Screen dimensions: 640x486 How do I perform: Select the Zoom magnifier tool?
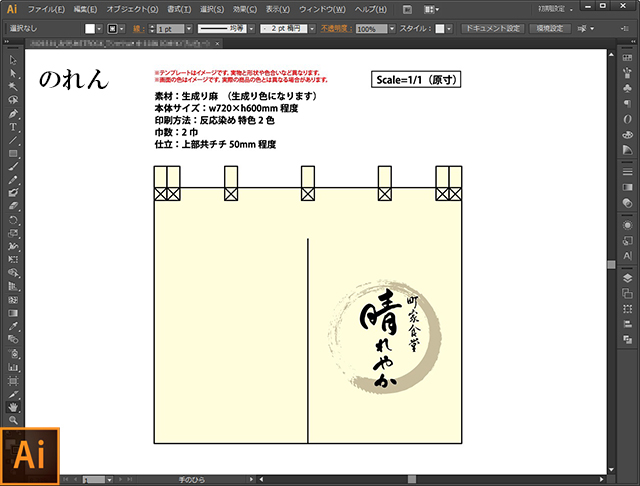coord(13,420)
